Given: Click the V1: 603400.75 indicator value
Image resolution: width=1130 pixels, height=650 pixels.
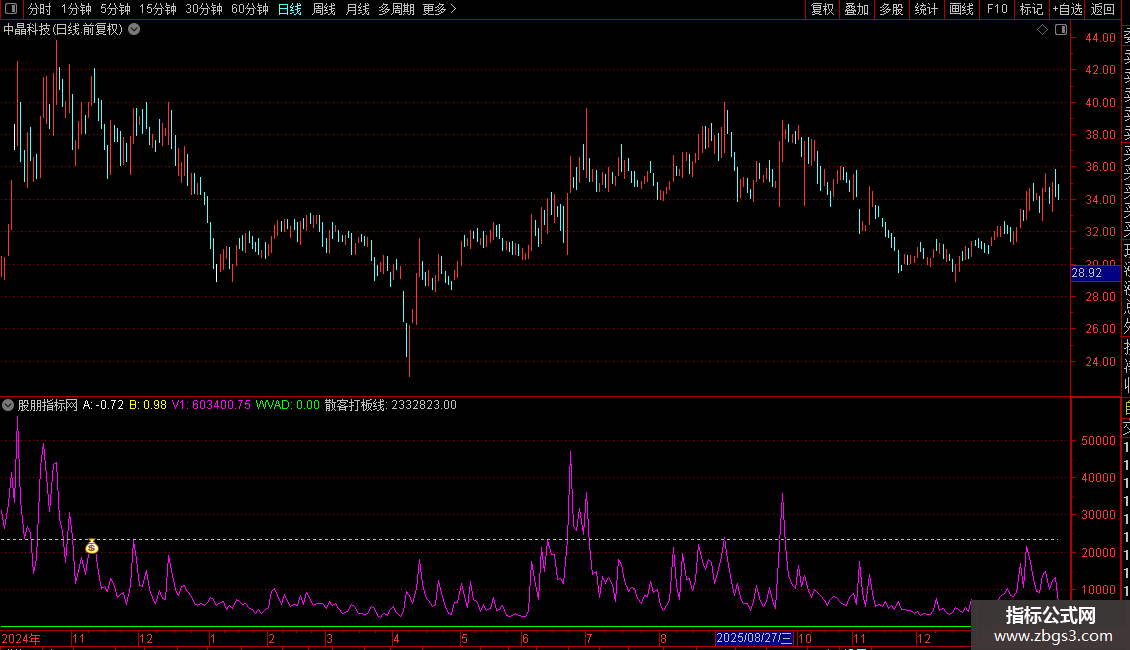Looking at the screenshot, I should pos(211,405).
